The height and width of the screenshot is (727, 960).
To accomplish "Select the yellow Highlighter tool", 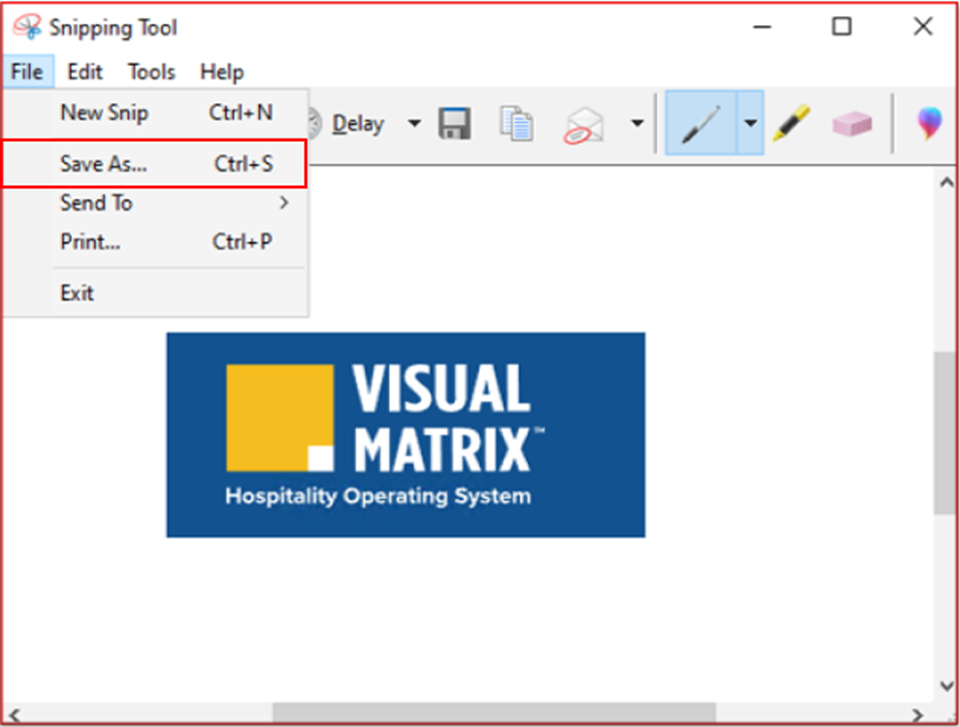I will [790, 124].
